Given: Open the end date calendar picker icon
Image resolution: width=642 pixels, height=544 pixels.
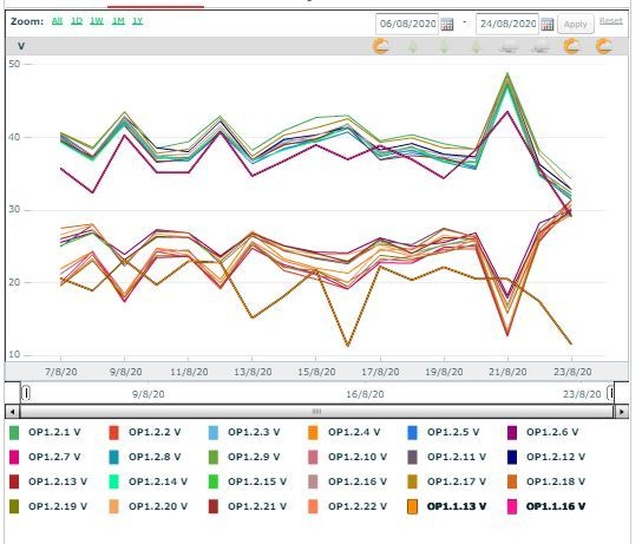Looking at the screenshot, I should click(x=547, y=25).
